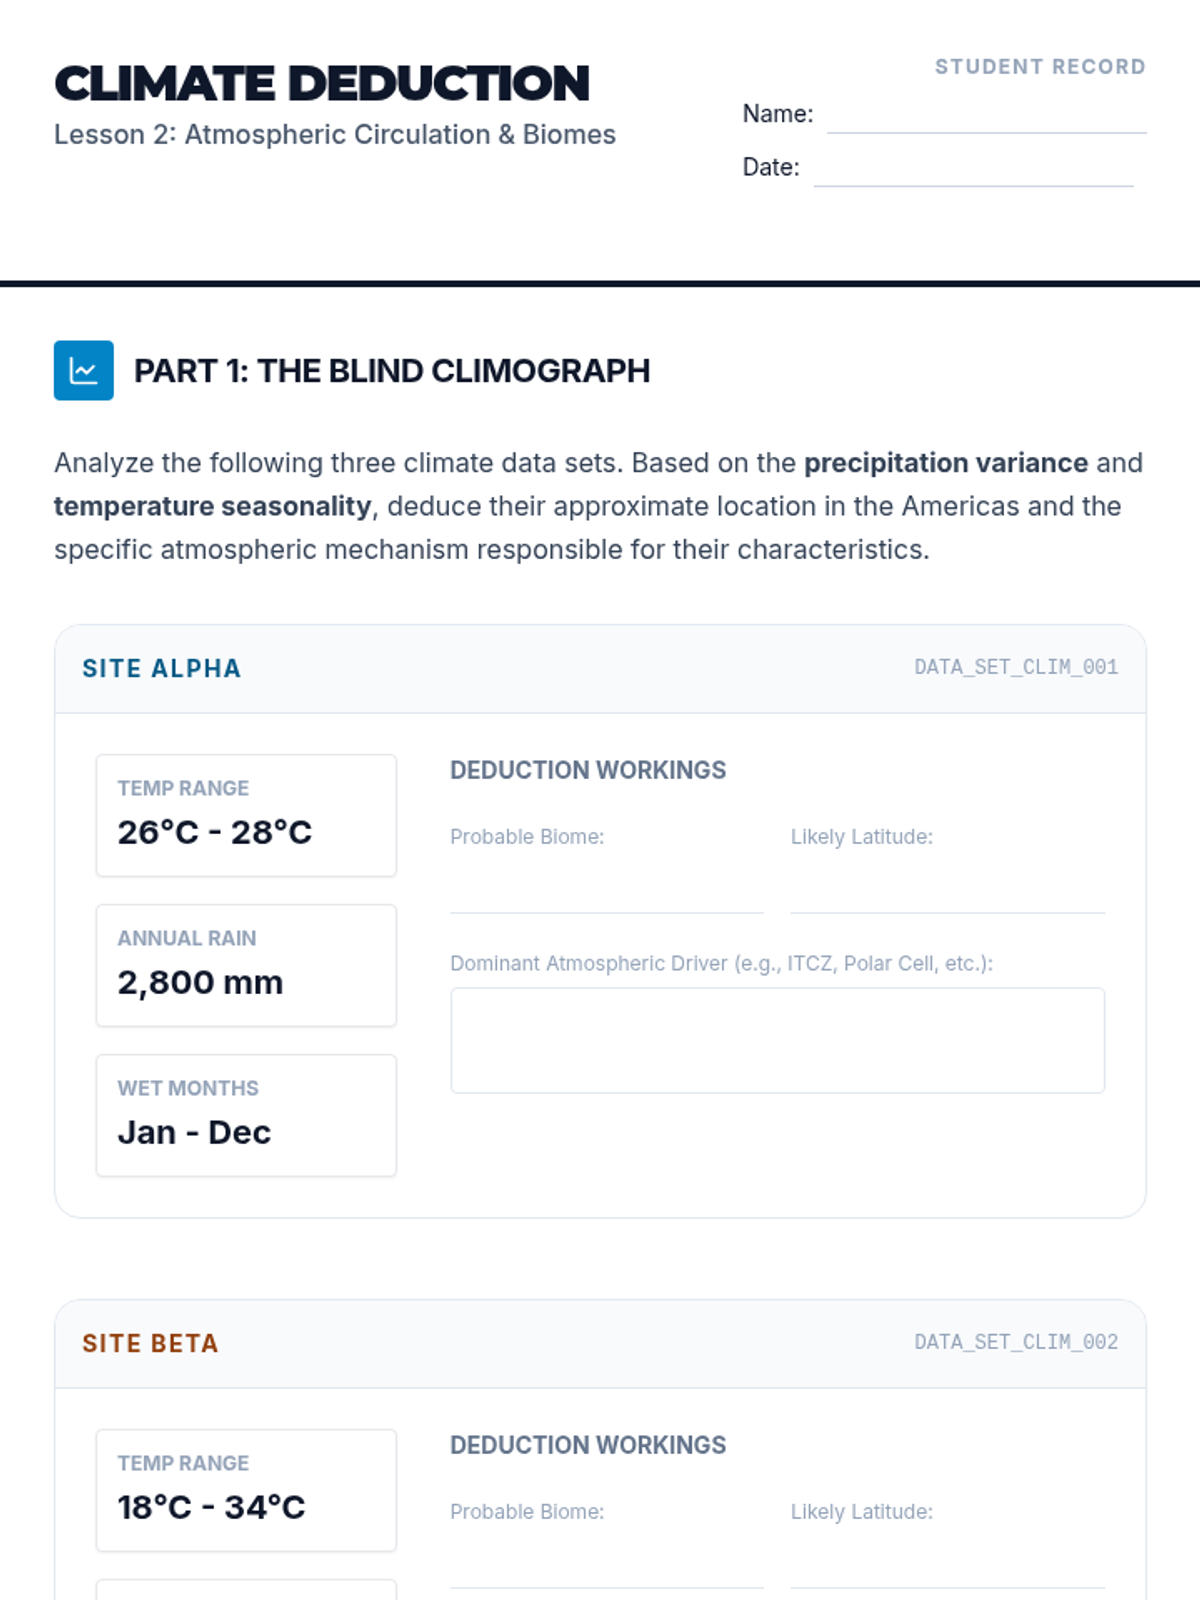Focus Site Beta's Likely Latitude field
Screen dimensions: 1200x1600
click(x=947, y=1568)
